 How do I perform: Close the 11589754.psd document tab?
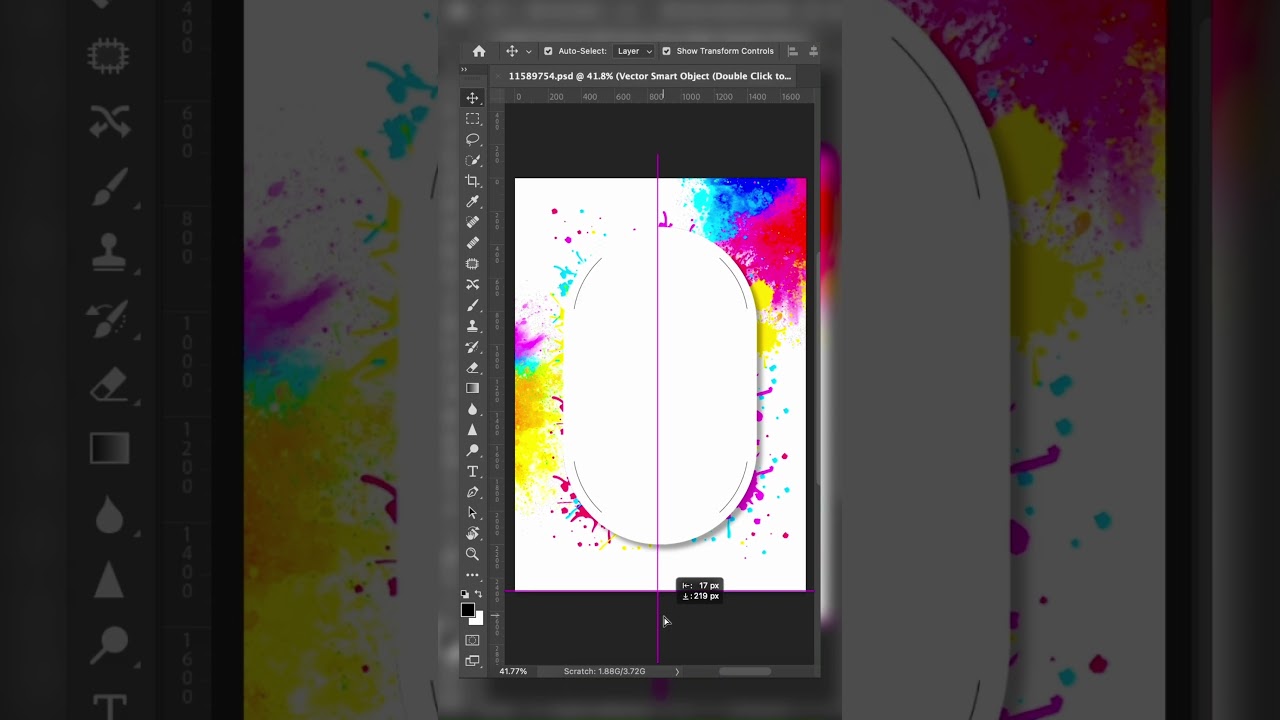498,76
